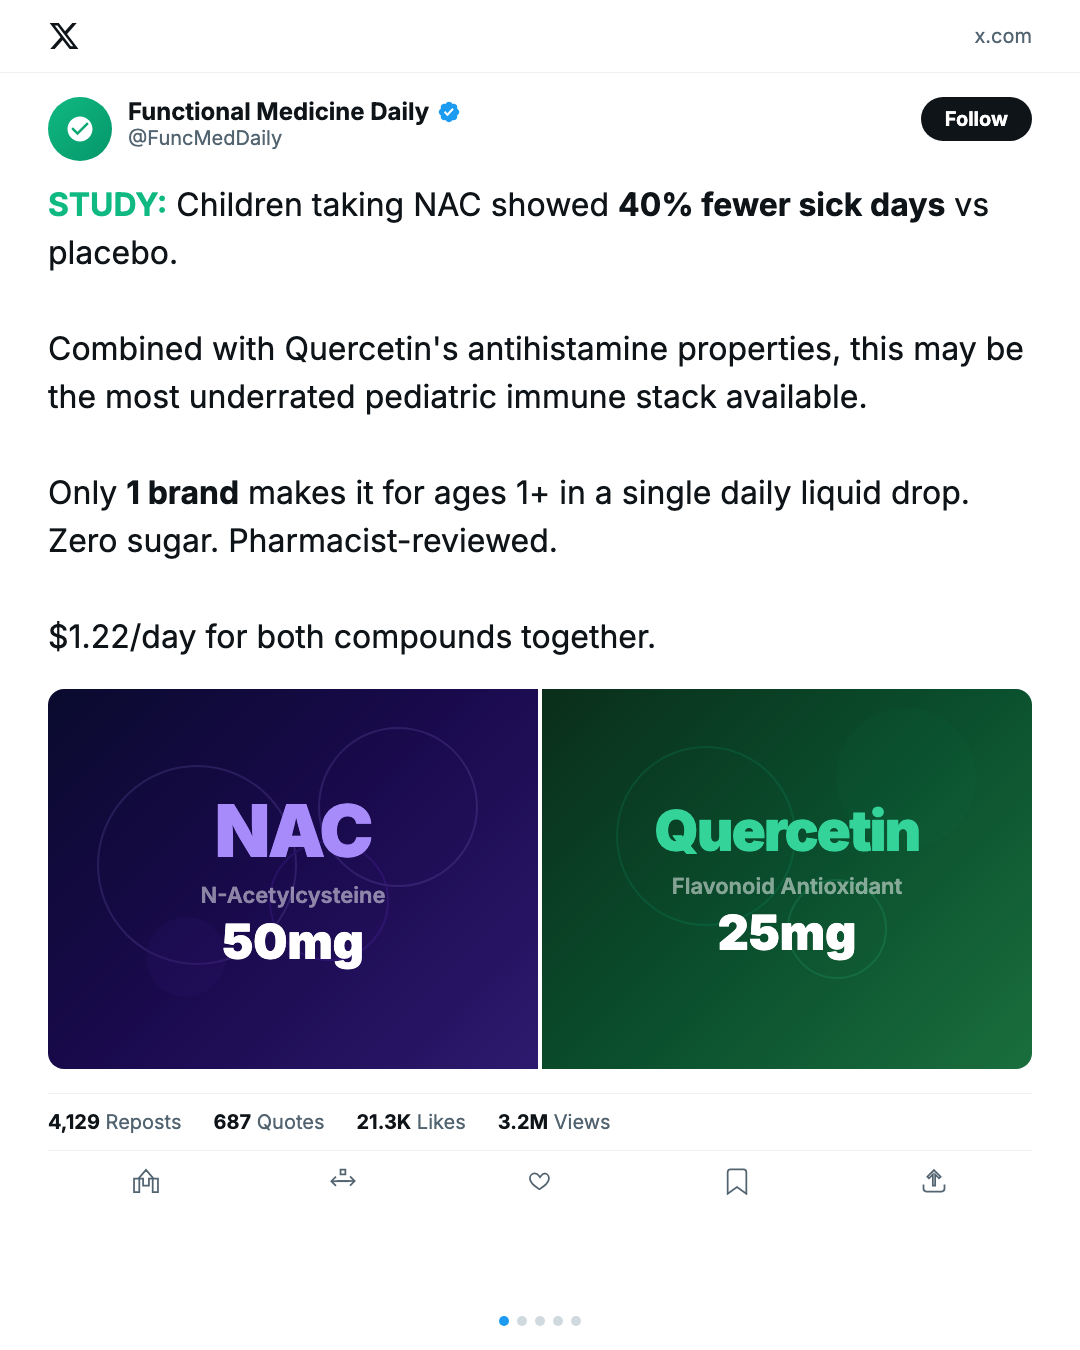Click the blue verified badge

pos(449,112)
